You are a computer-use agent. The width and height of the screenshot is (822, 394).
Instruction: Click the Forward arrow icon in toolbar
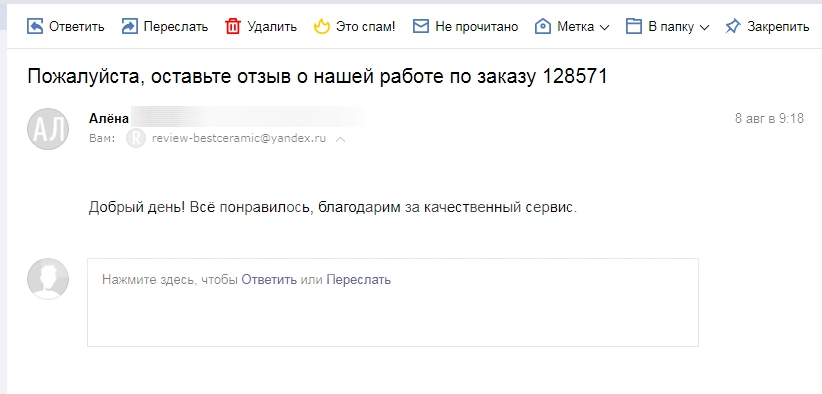[129, 26]
